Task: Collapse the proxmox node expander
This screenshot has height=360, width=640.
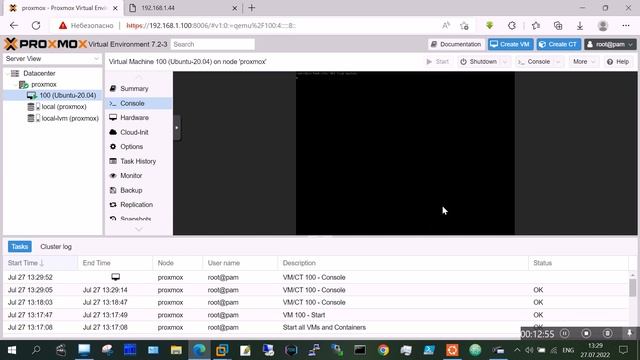Action: [x=16, y=84]
